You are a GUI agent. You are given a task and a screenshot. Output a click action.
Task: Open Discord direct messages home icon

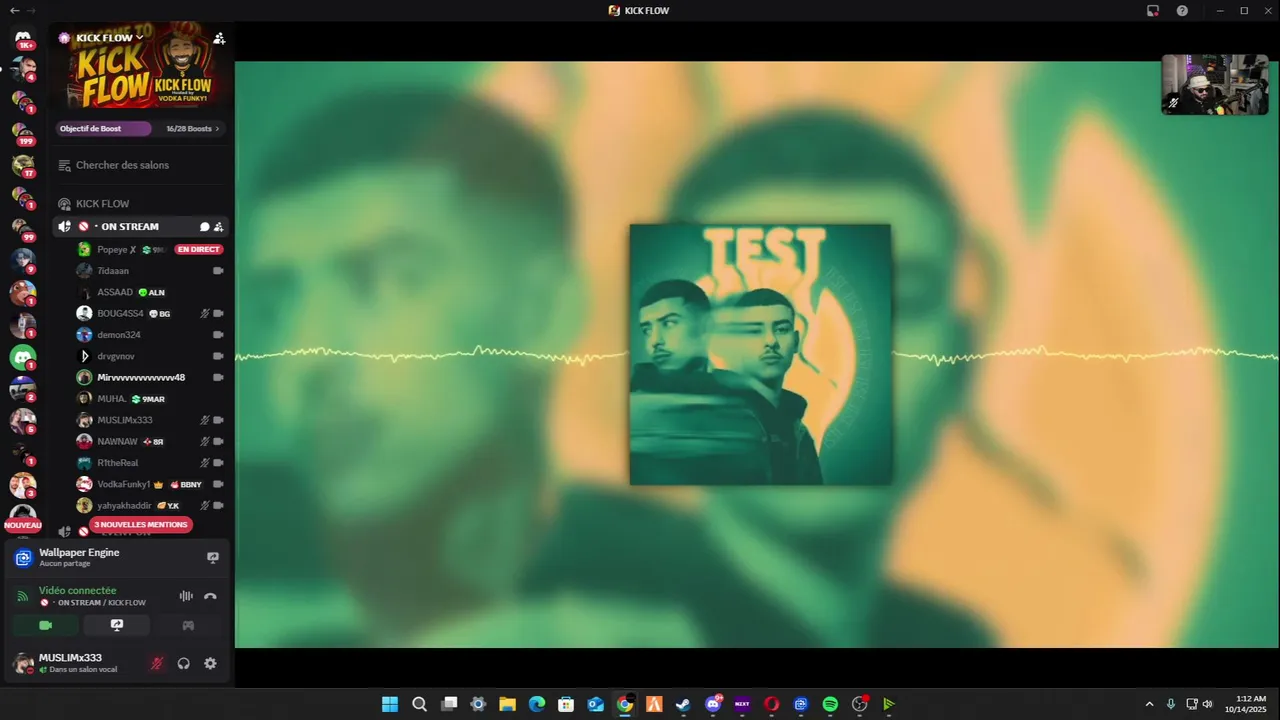pos(23,38)
